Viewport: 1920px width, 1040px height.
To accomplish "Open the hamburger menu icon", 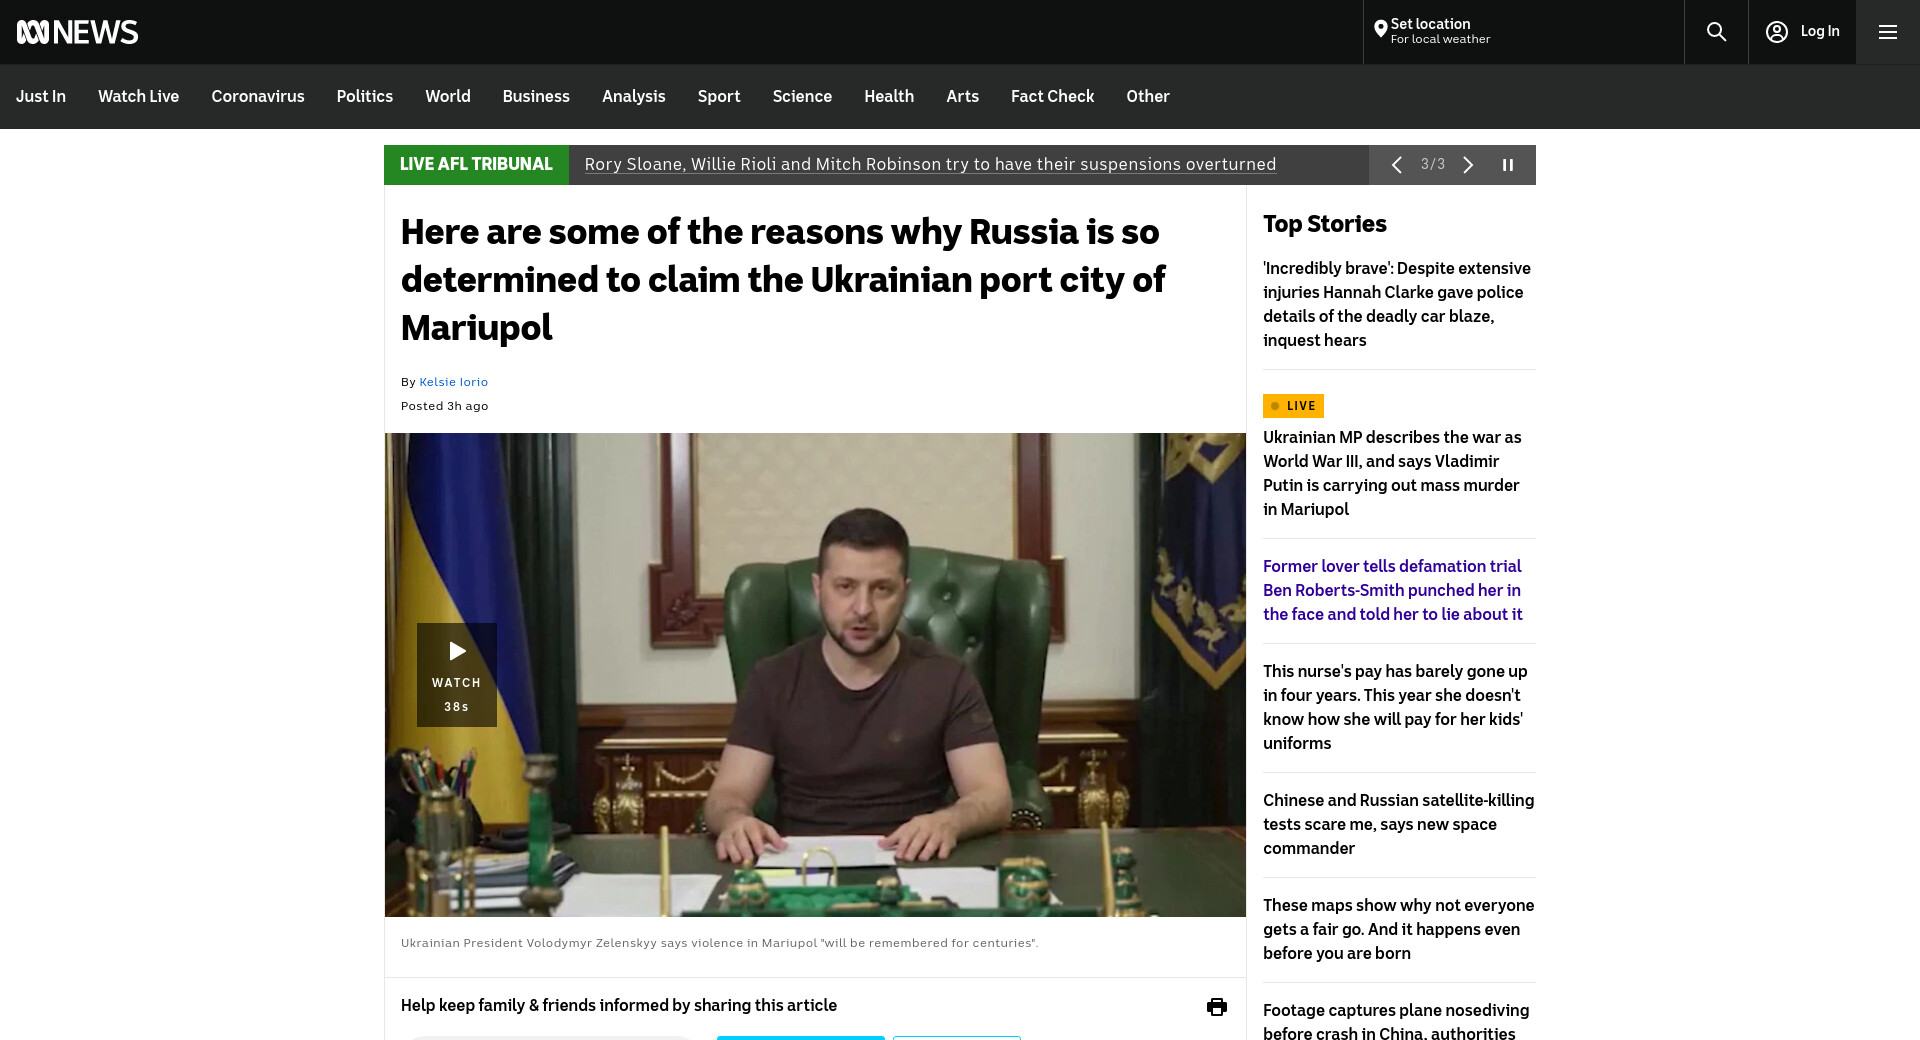I will (x=1887, y=32).
